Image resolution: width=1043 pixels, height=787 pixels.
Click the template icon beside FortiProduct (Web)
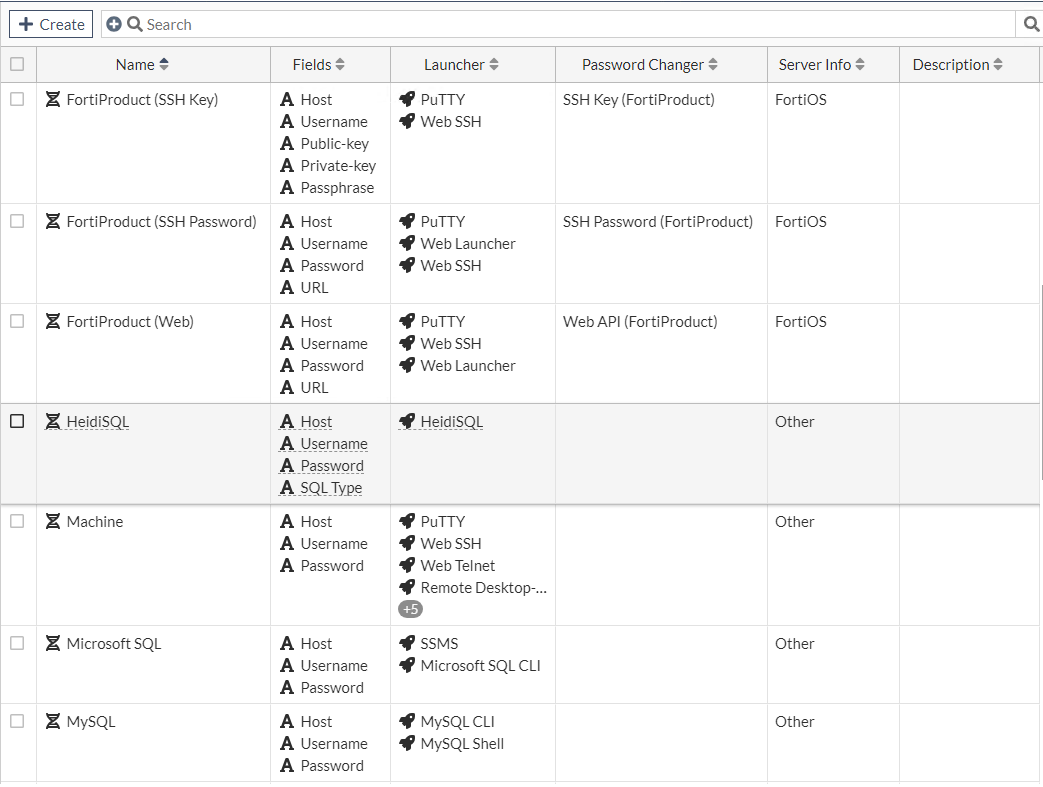pos(53,321)
